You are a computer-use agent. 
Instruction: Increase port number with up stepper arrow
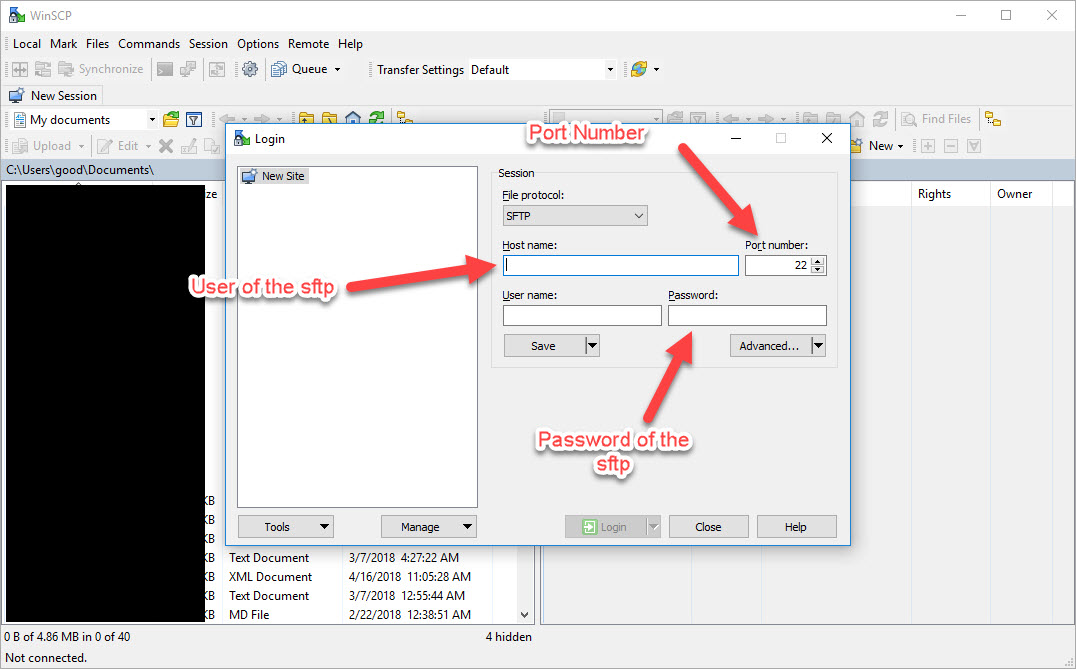[818, 261]
